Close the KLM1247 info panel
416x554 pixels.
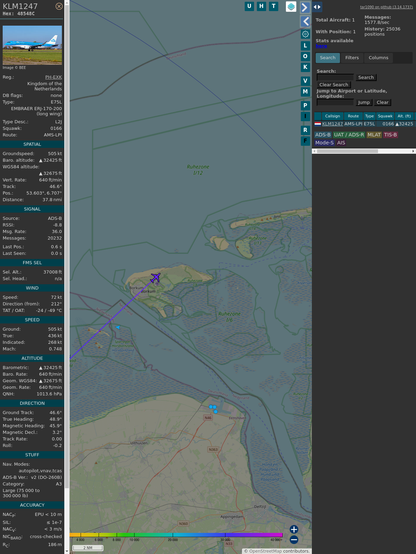coord(59,6)
